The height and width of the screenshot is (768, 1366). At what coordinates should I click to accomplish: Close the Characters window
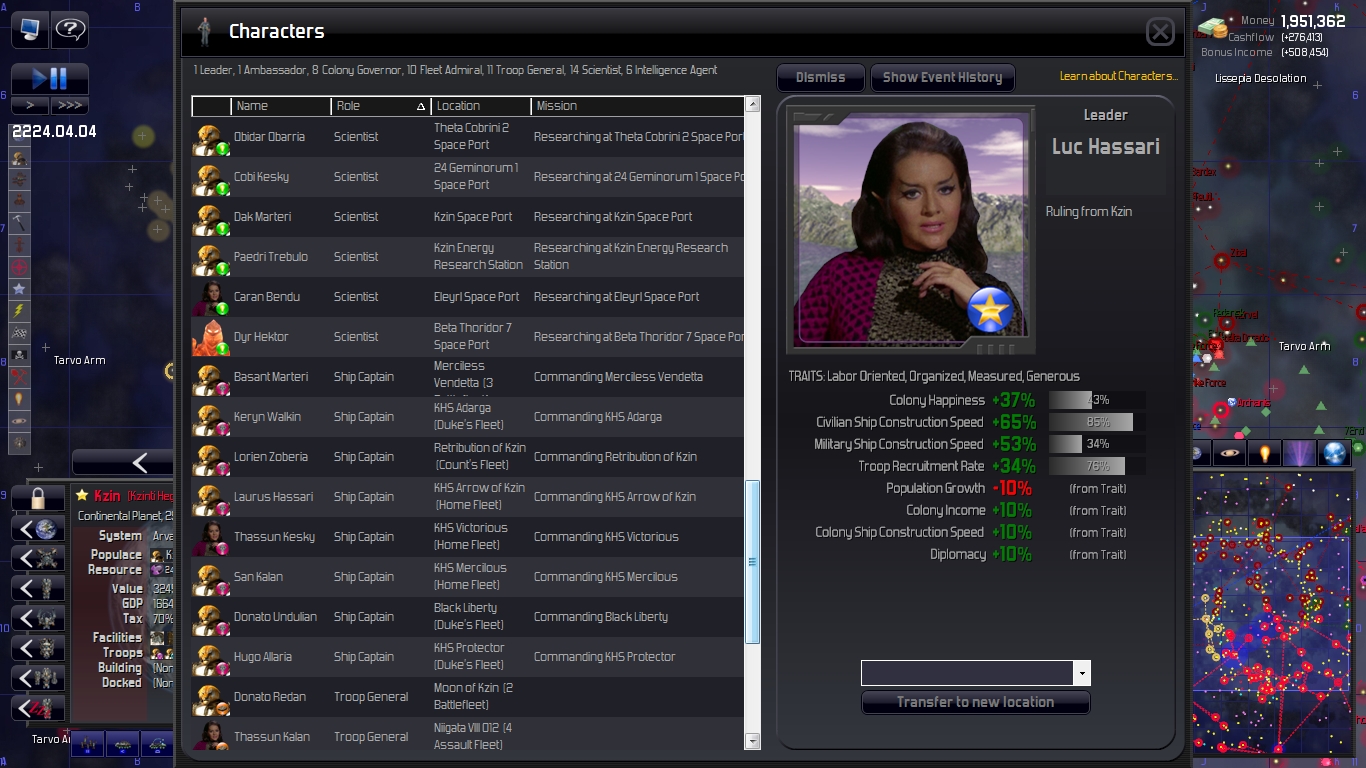coord(1160,32)
